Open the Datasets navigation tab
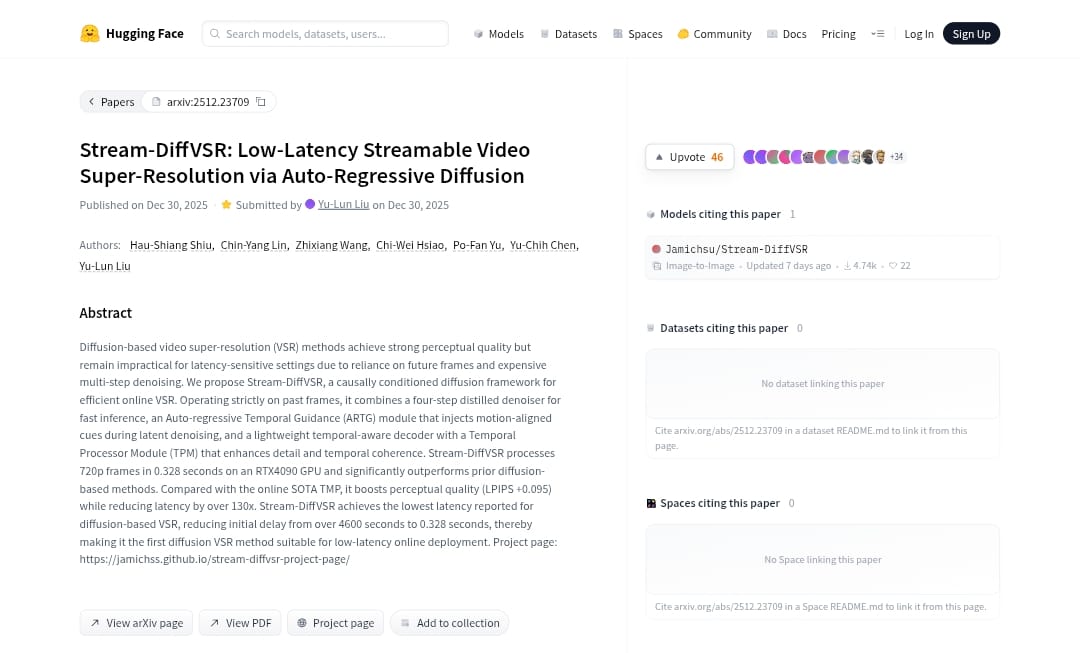The width and height of the screenshot is (1080, 653). tap(568, 34)
